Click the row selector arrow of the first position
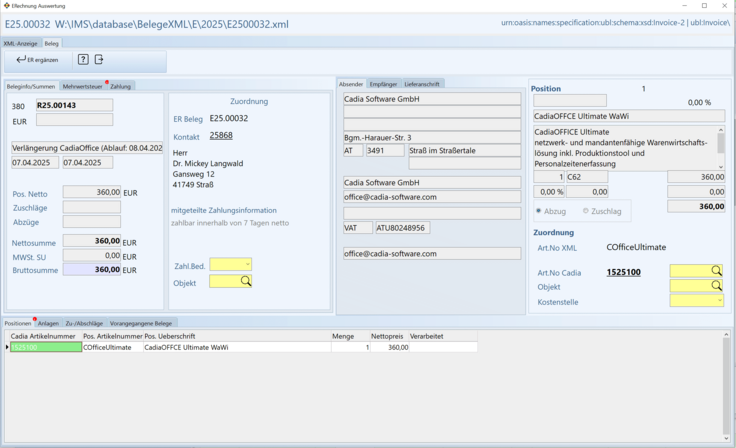 tap(7, 347)
